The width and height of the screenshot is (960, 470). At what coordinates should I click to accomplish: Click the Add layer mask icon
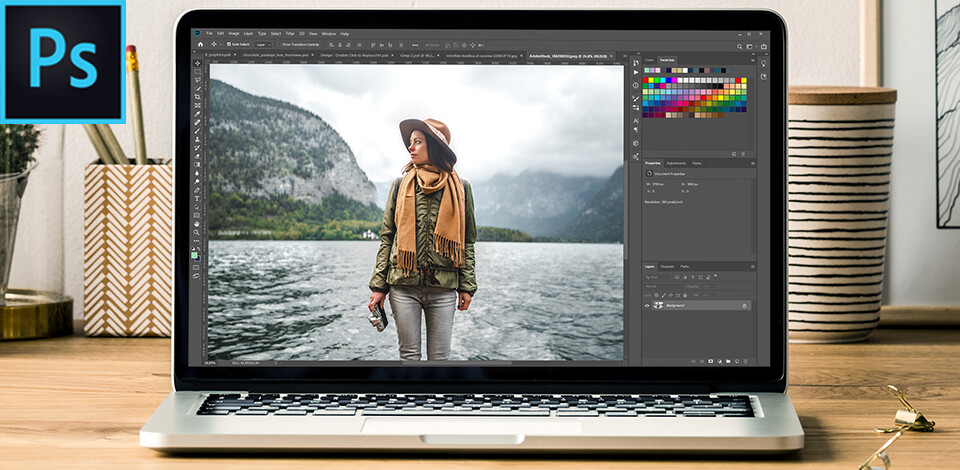pos(710,361)
